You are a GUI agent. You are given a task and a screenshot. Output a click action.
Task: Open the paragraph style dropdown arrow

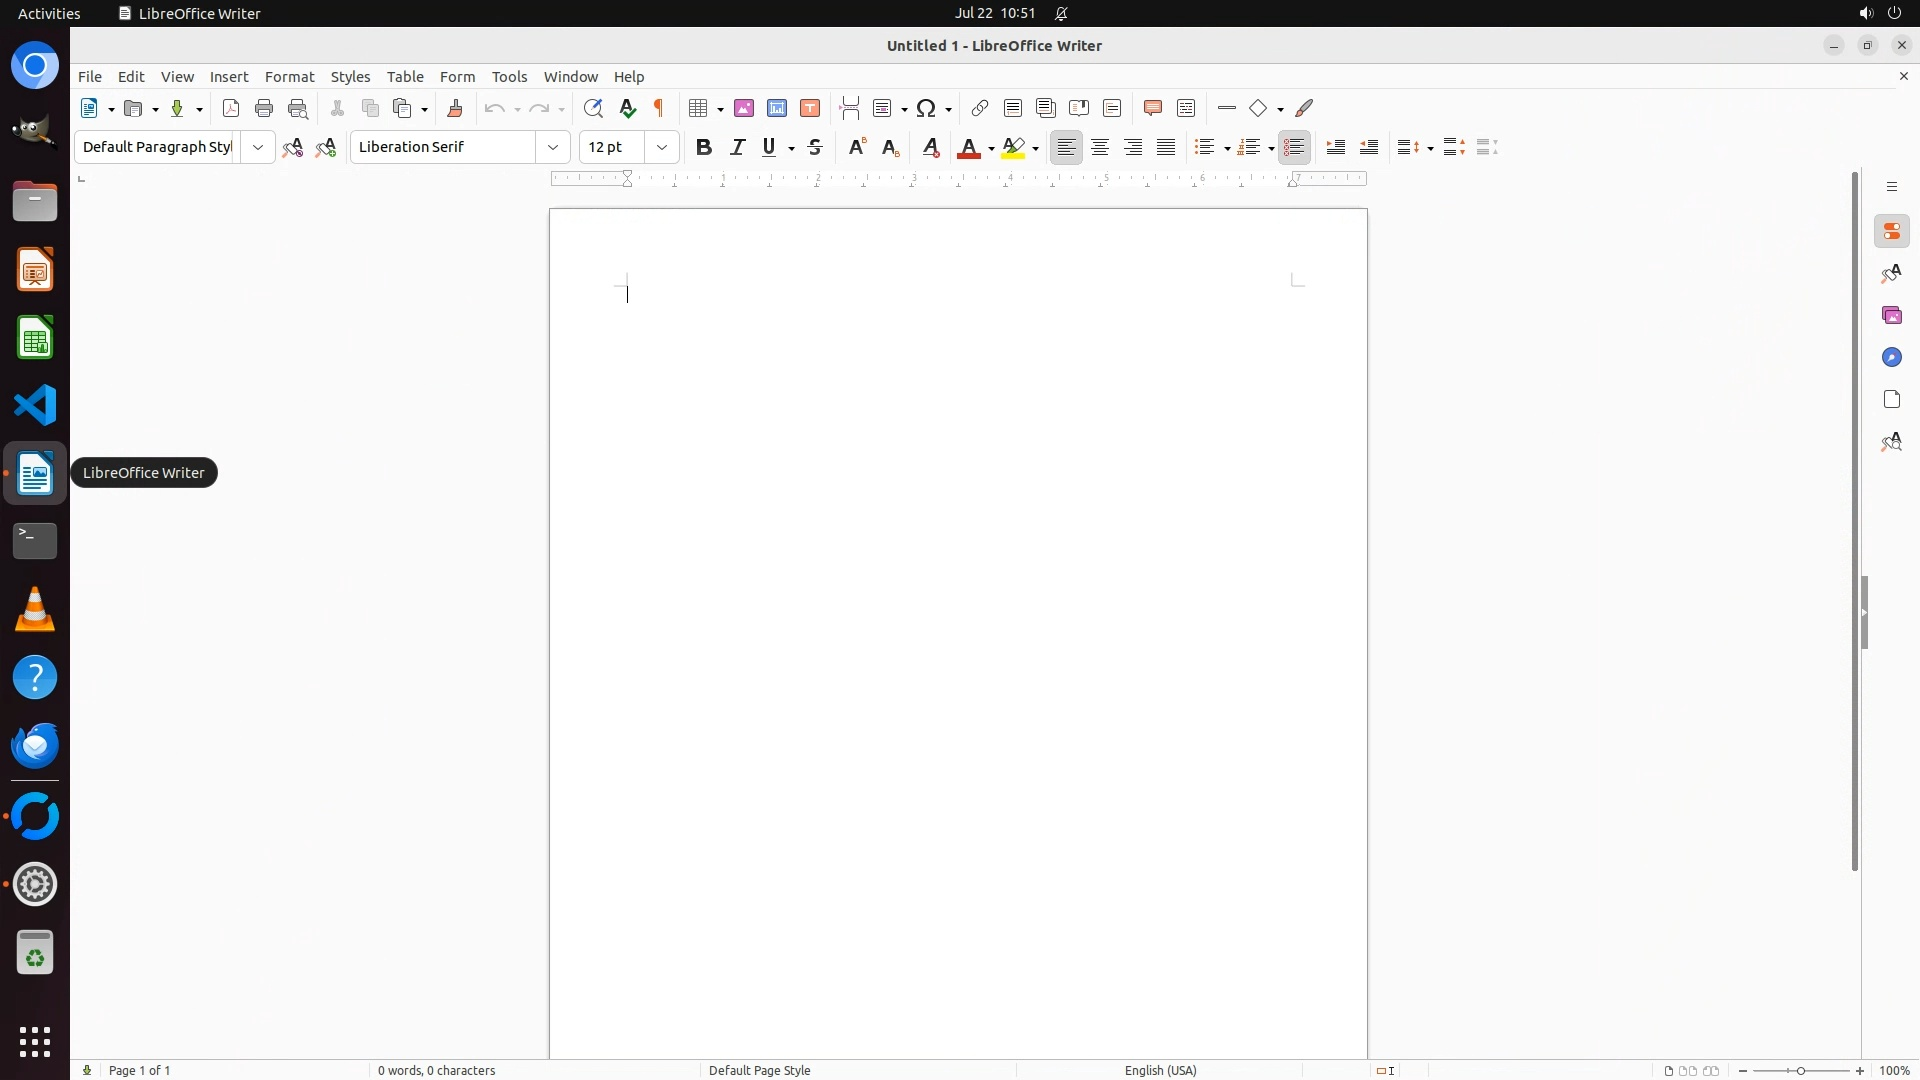258,148
